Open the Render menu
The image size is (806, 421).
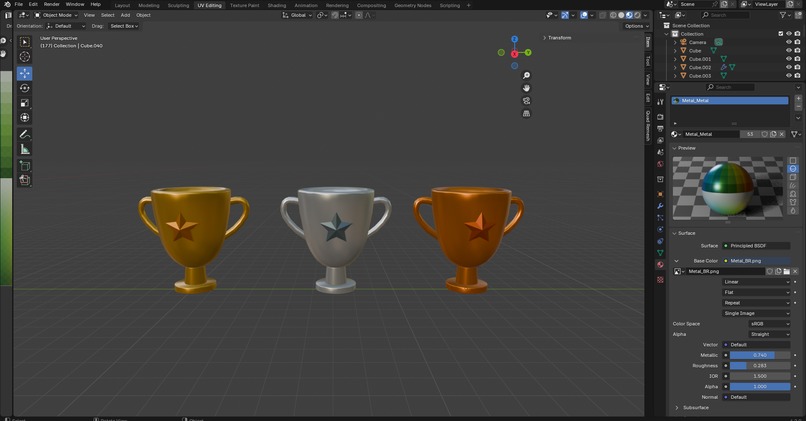[51, 4]
